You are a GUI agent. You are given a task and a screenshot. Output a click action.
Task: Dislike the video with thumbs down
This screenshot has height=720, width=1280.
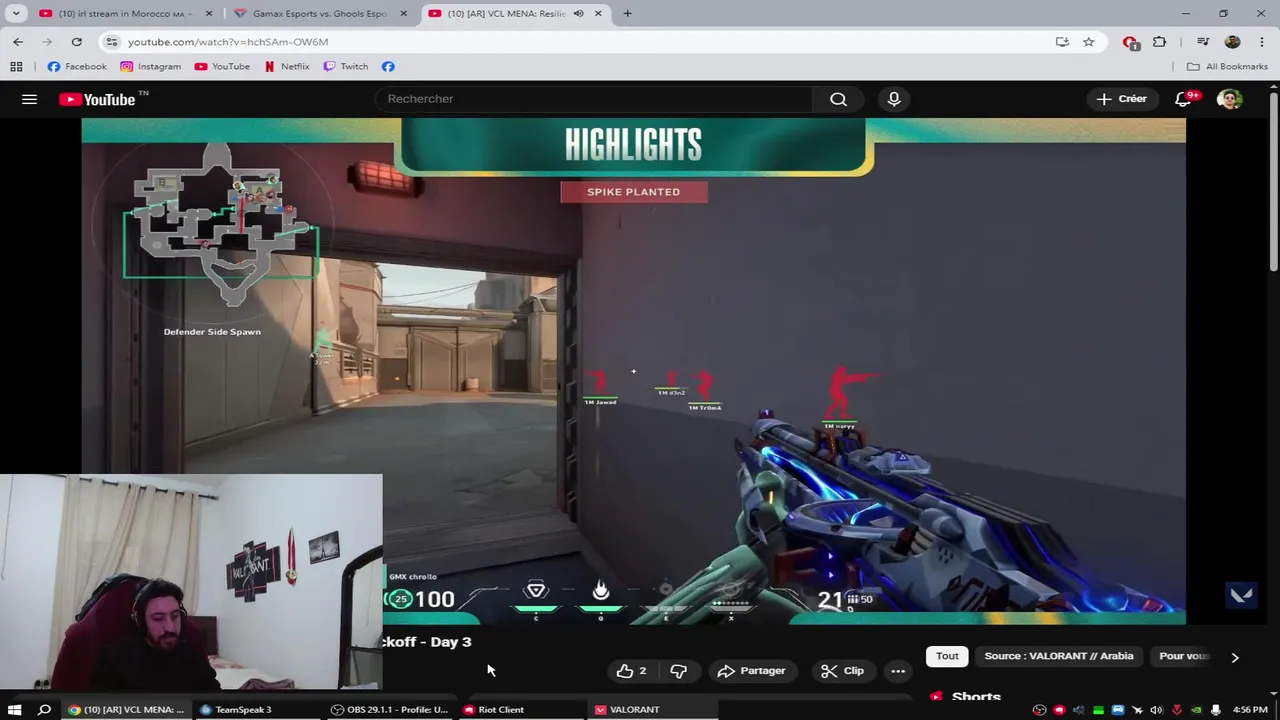679,671
